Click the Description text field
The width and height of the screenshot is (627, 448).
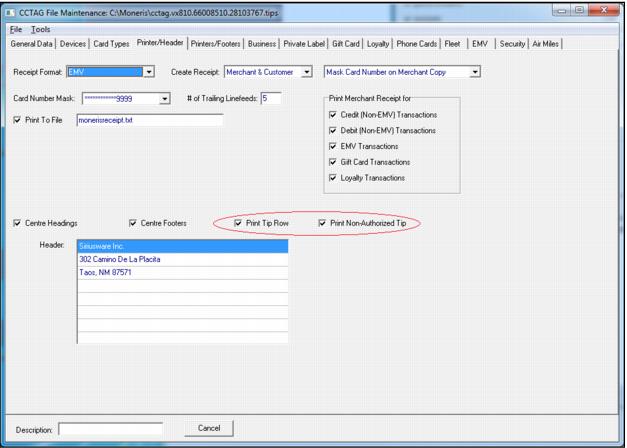[x=110, y=430]
